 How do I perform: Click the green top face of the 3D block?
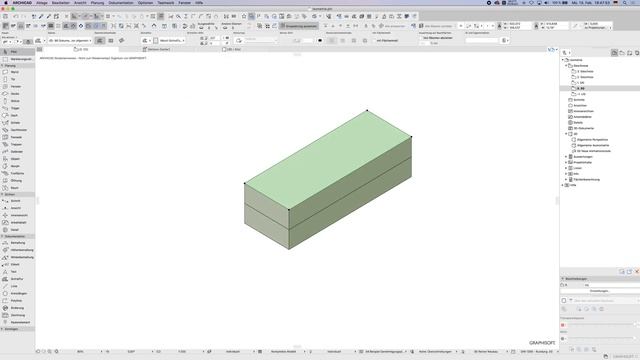329,160
